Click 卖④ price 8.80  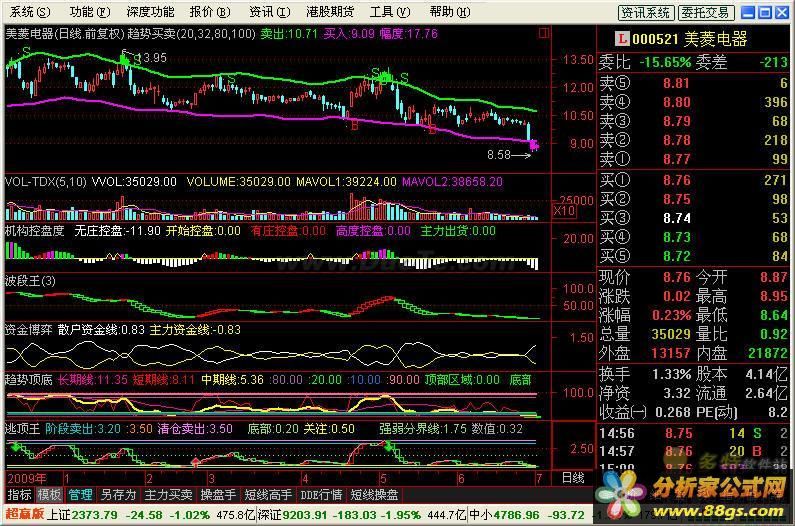tap(677, 102)
